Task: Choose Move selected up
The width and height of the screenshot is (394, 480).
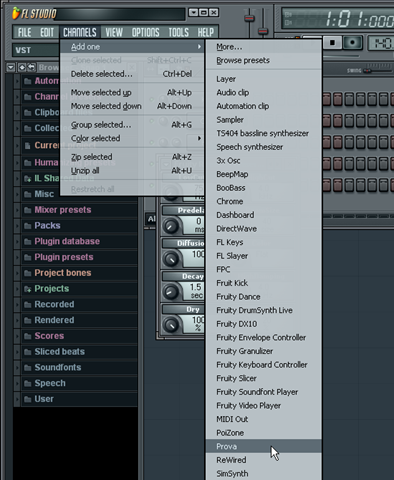Action: click(132, 93)
